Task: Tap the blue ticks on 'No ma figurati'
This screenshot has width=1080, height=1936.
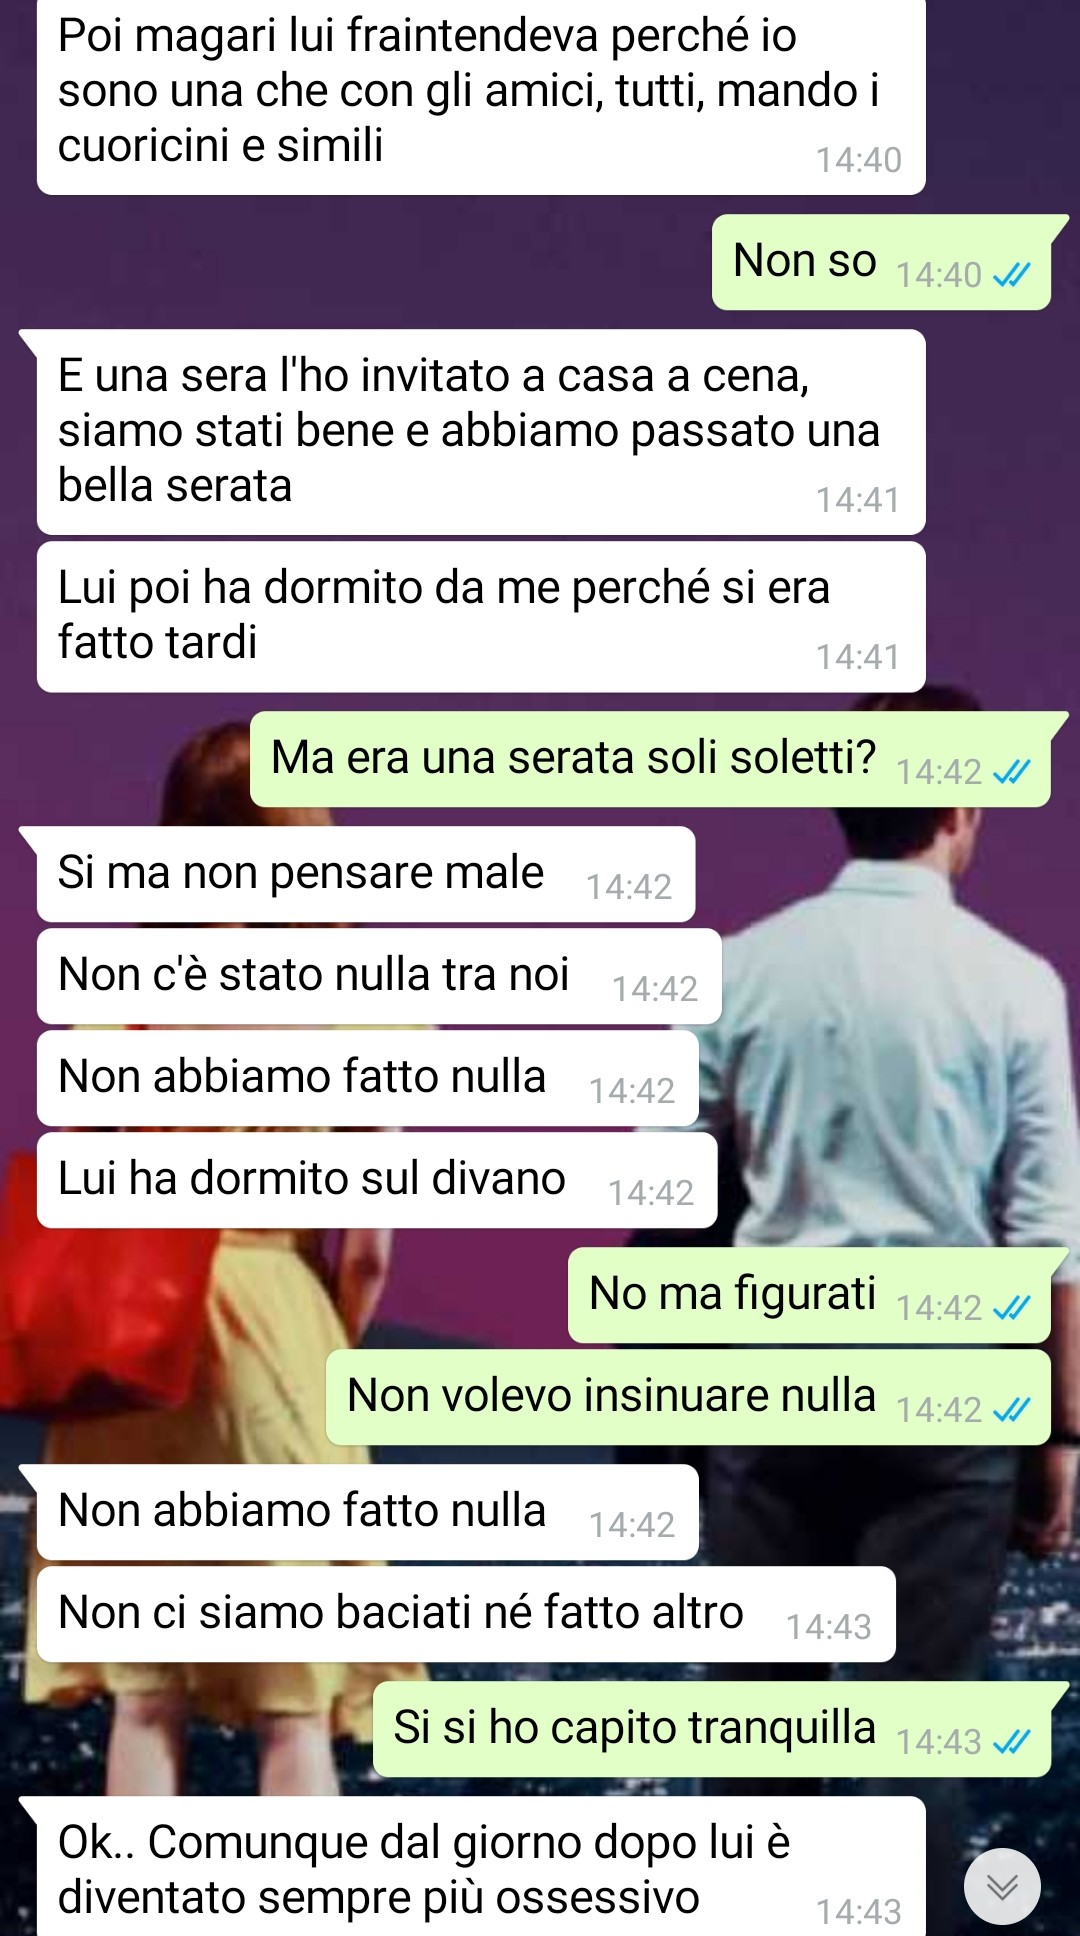Action: pyautogui.click(x=1011, y=1308)
